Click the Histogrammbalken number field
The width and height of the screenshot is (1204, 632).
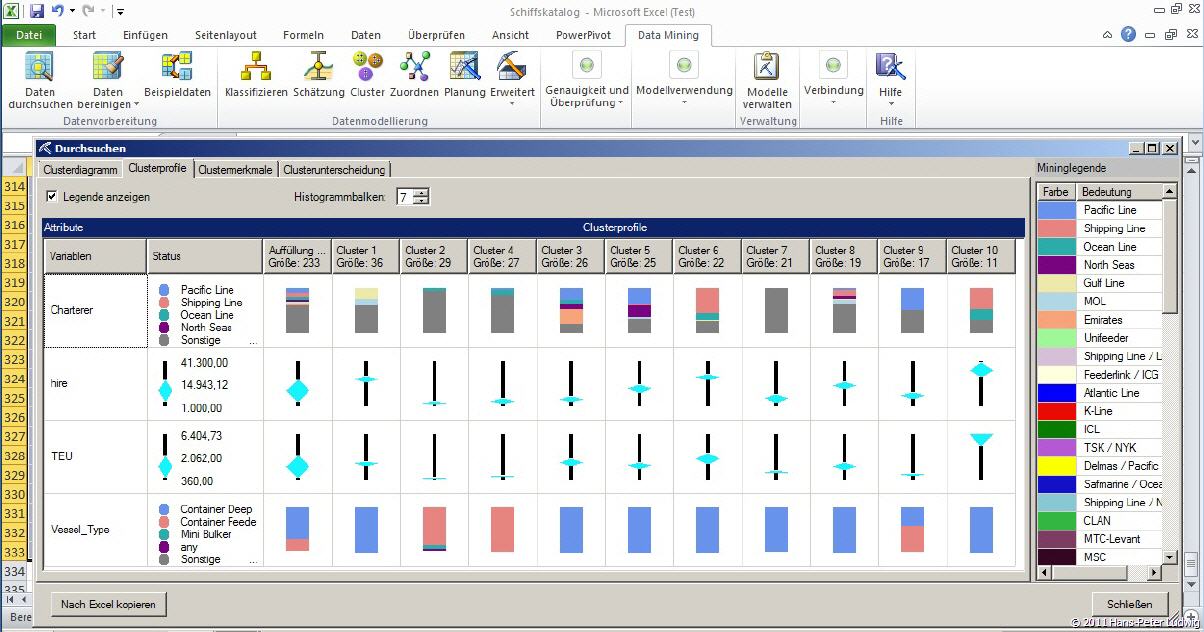pos(404,197)
